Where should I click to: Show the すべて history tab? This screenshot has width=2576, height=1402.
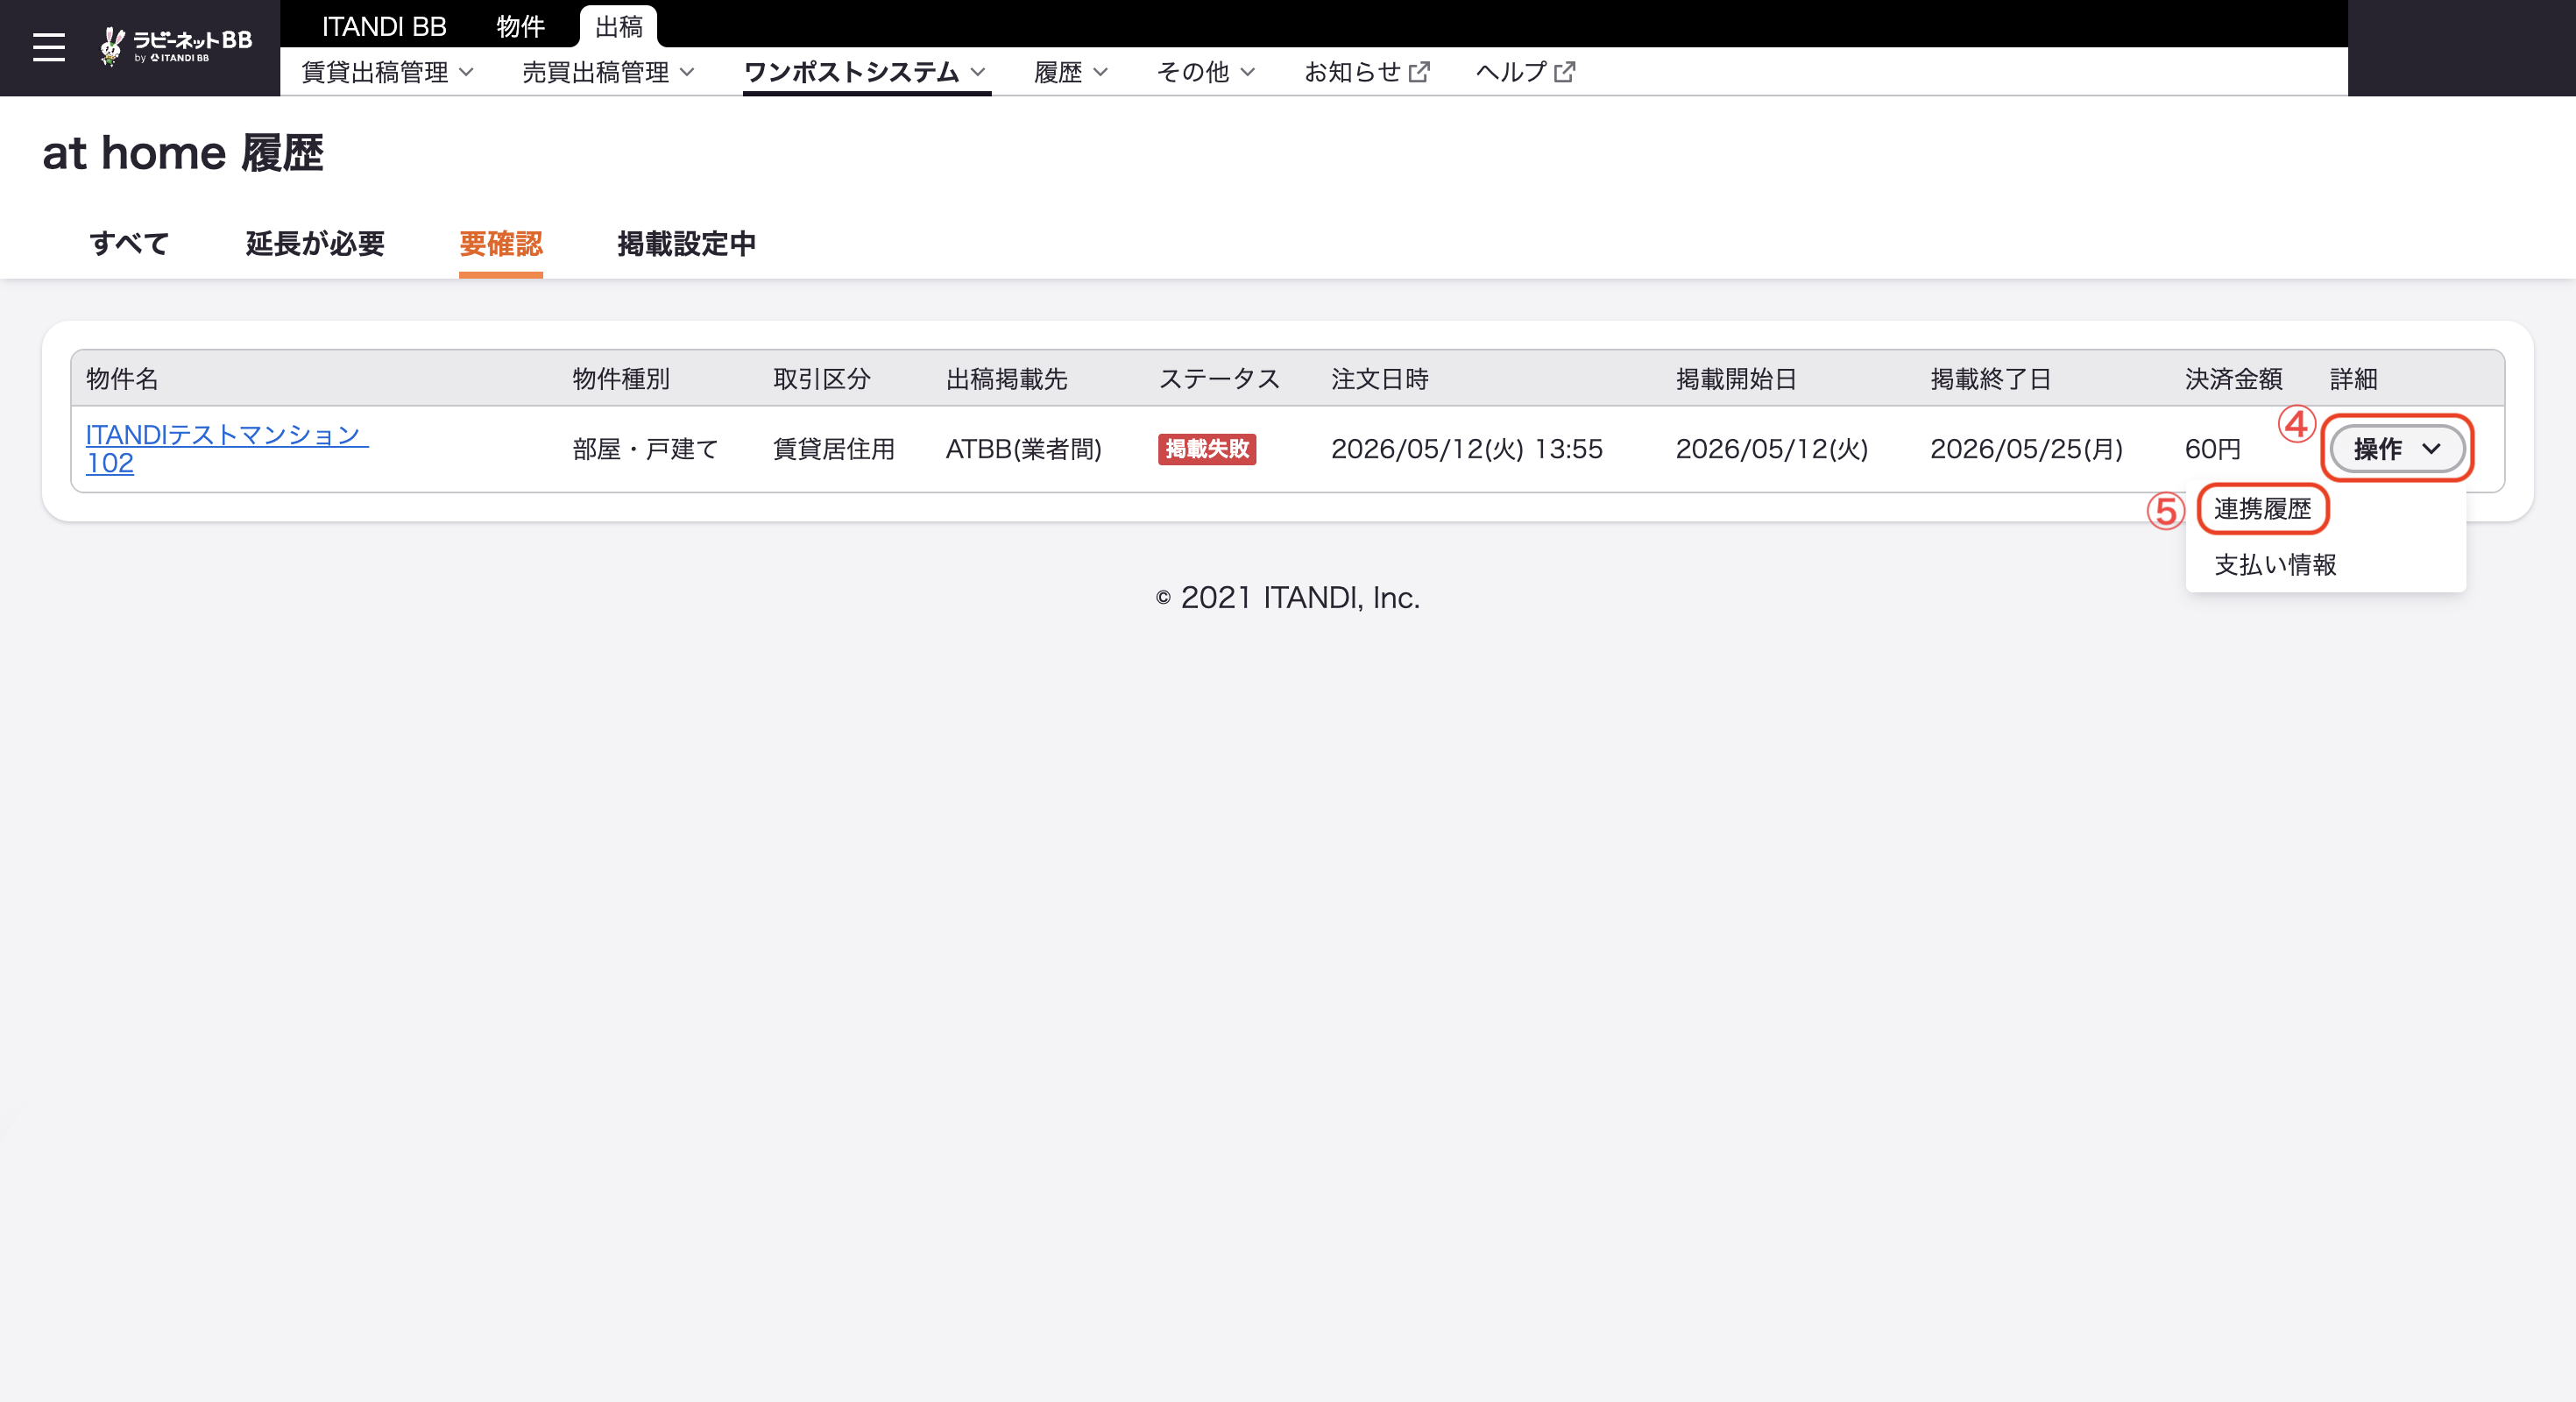pos(129,243)
